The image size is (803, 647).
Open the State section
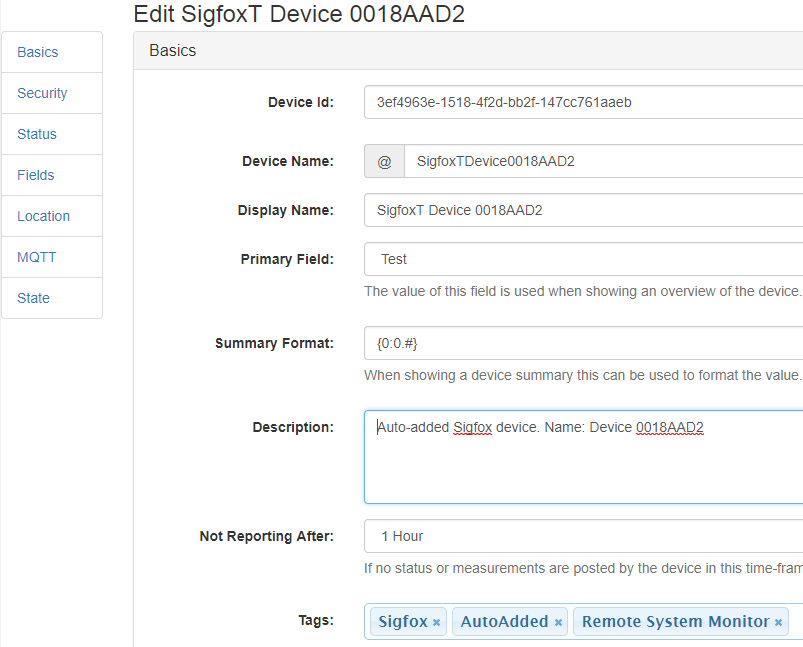pyautogui.click(x=33, y=297)
